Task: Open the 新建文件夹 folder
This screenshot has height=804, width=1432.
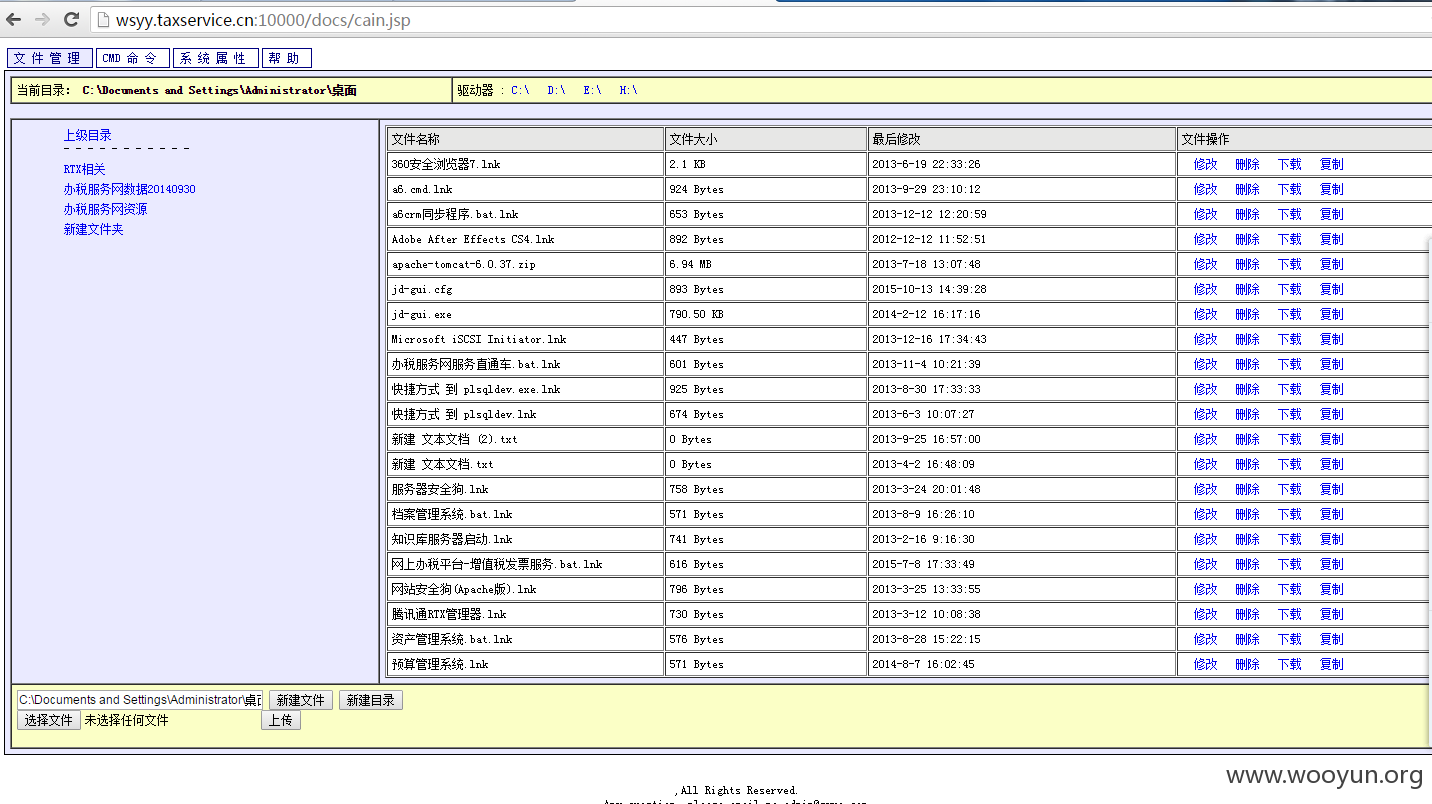Action: pos(93,229)
